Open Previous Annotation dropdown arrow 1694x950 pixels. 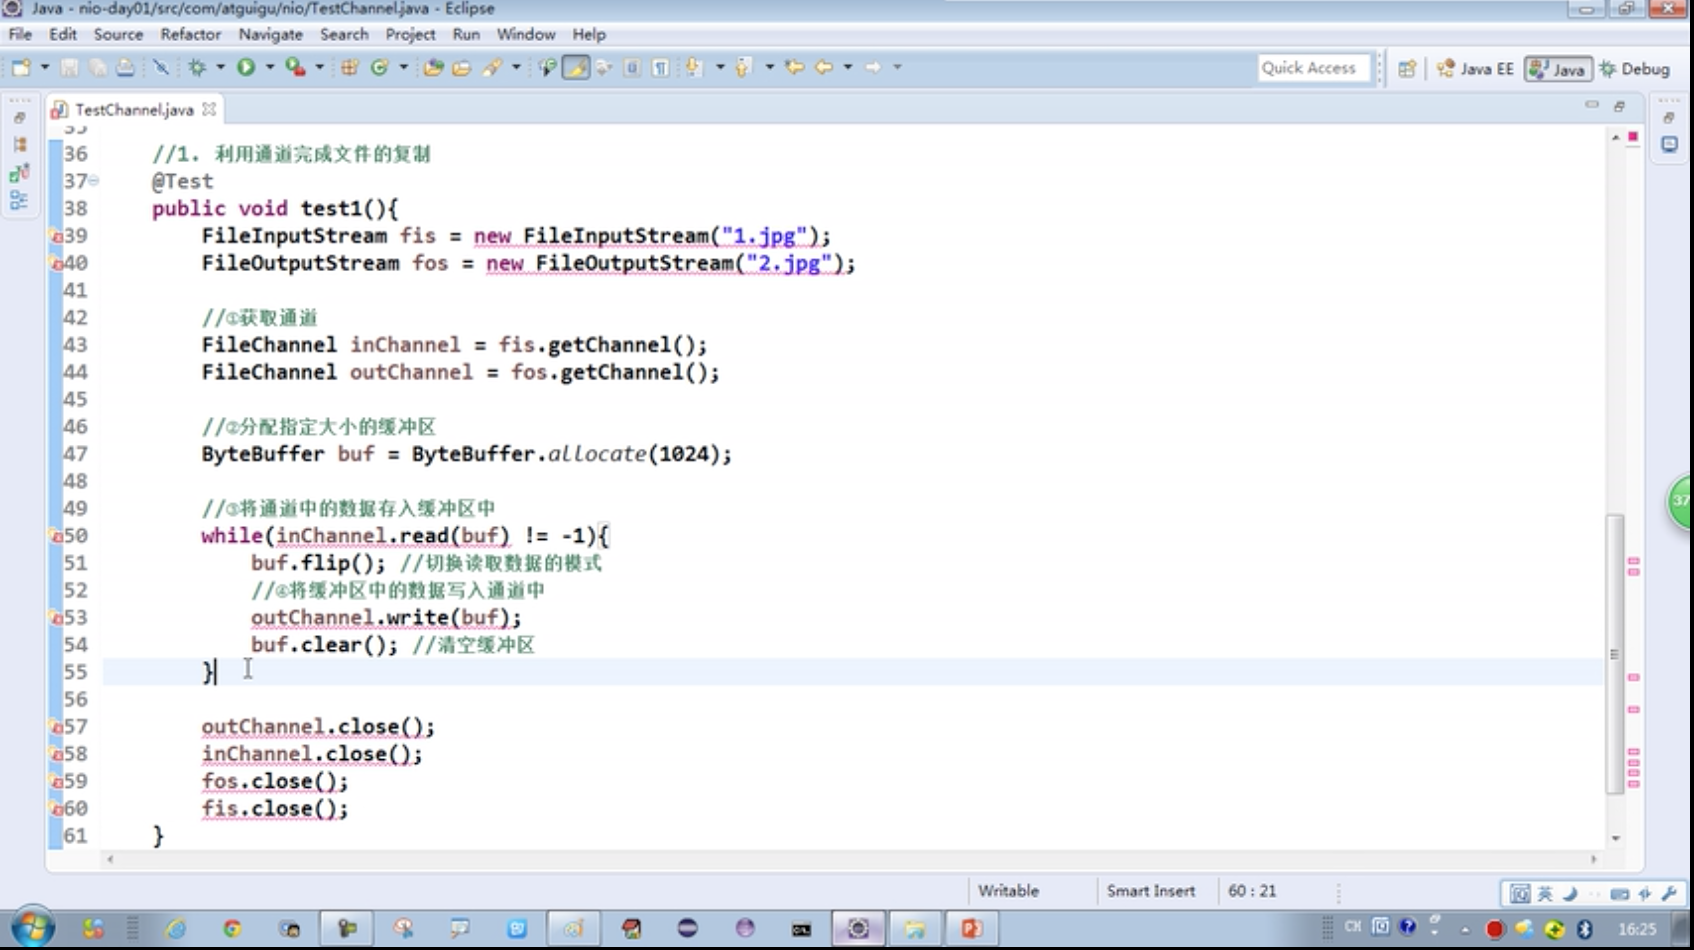pos(769,67)
